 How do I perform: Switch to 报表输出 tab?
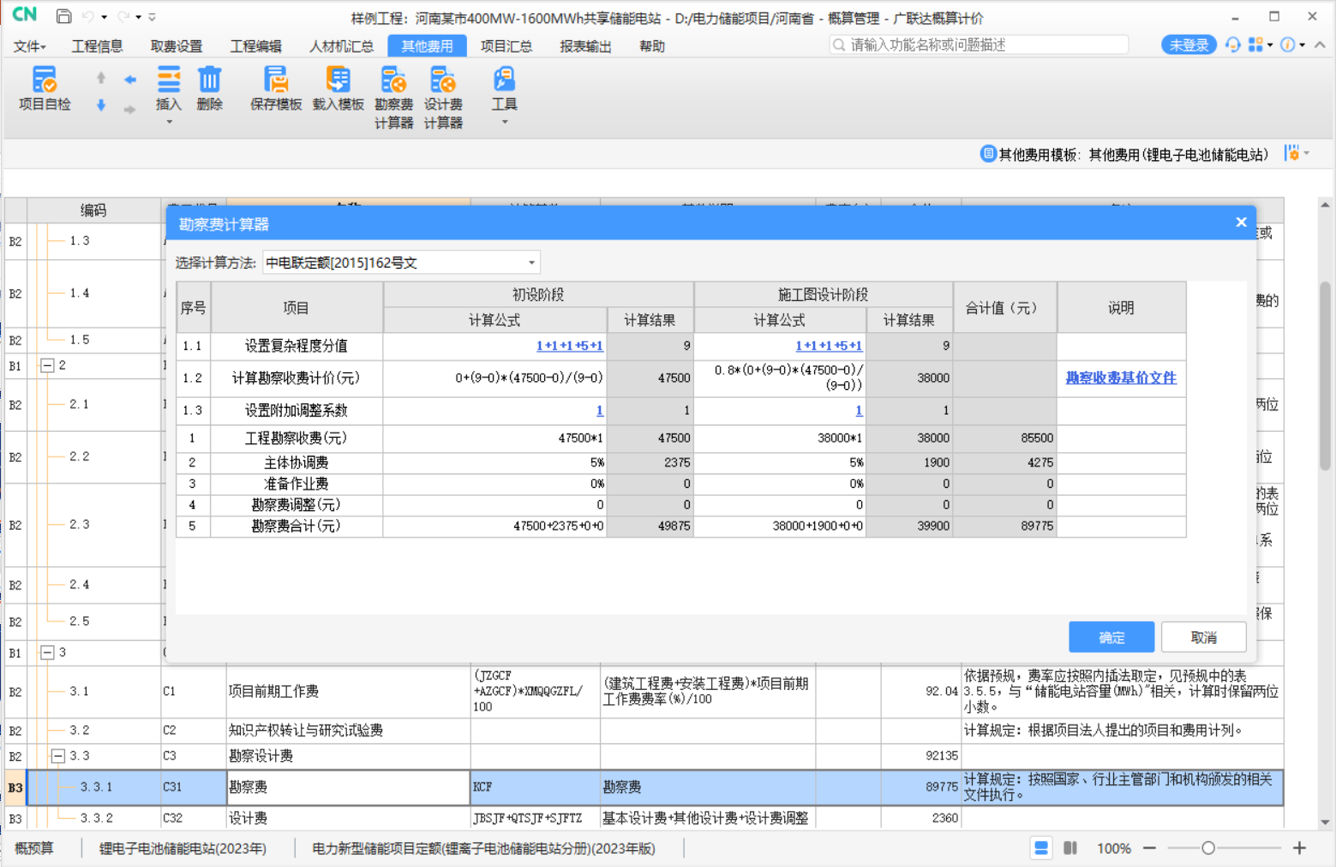[x=585, y=46]
